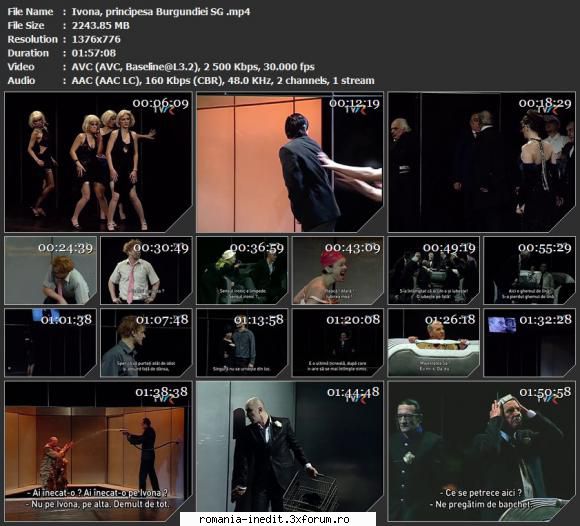Click the thumbnail timestamped 01:13:58
The width and height of the screenshot is (580, 526).
tap(242, 343)
